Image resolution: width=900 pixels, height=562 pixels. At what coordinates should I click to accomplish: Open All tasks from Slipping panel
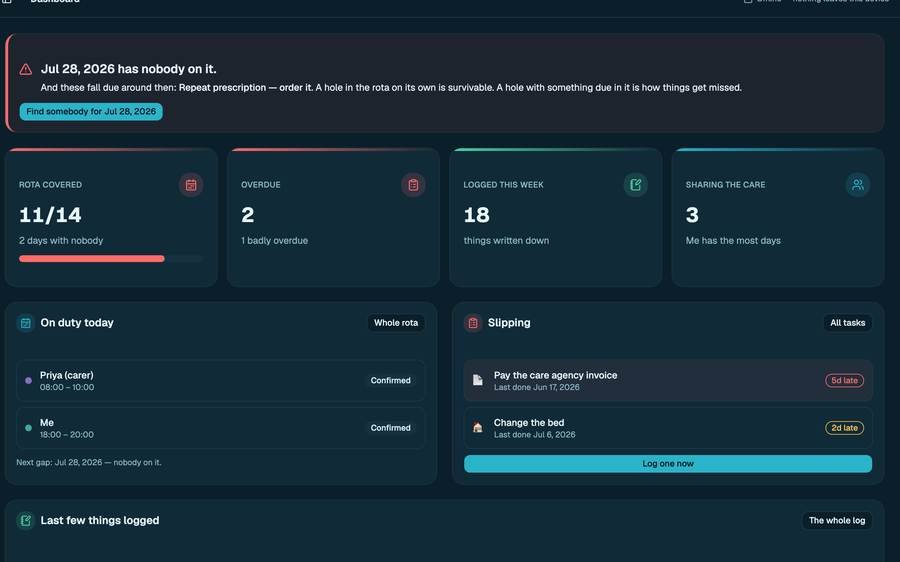847,323
